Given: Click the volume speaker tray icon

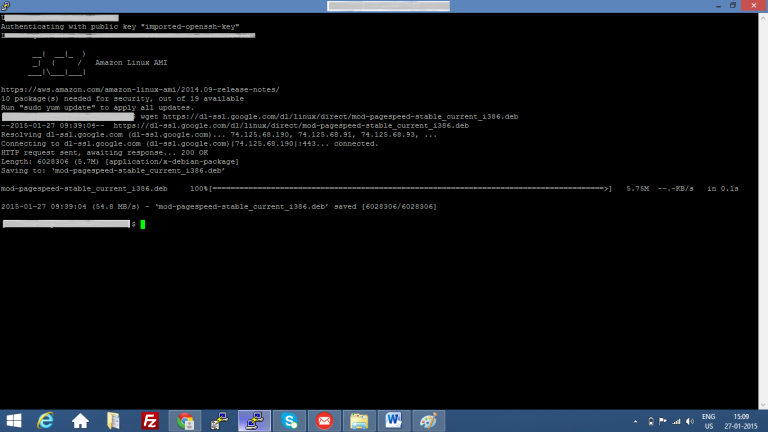Looking at the screenshot, I should (x=689, y=421).
